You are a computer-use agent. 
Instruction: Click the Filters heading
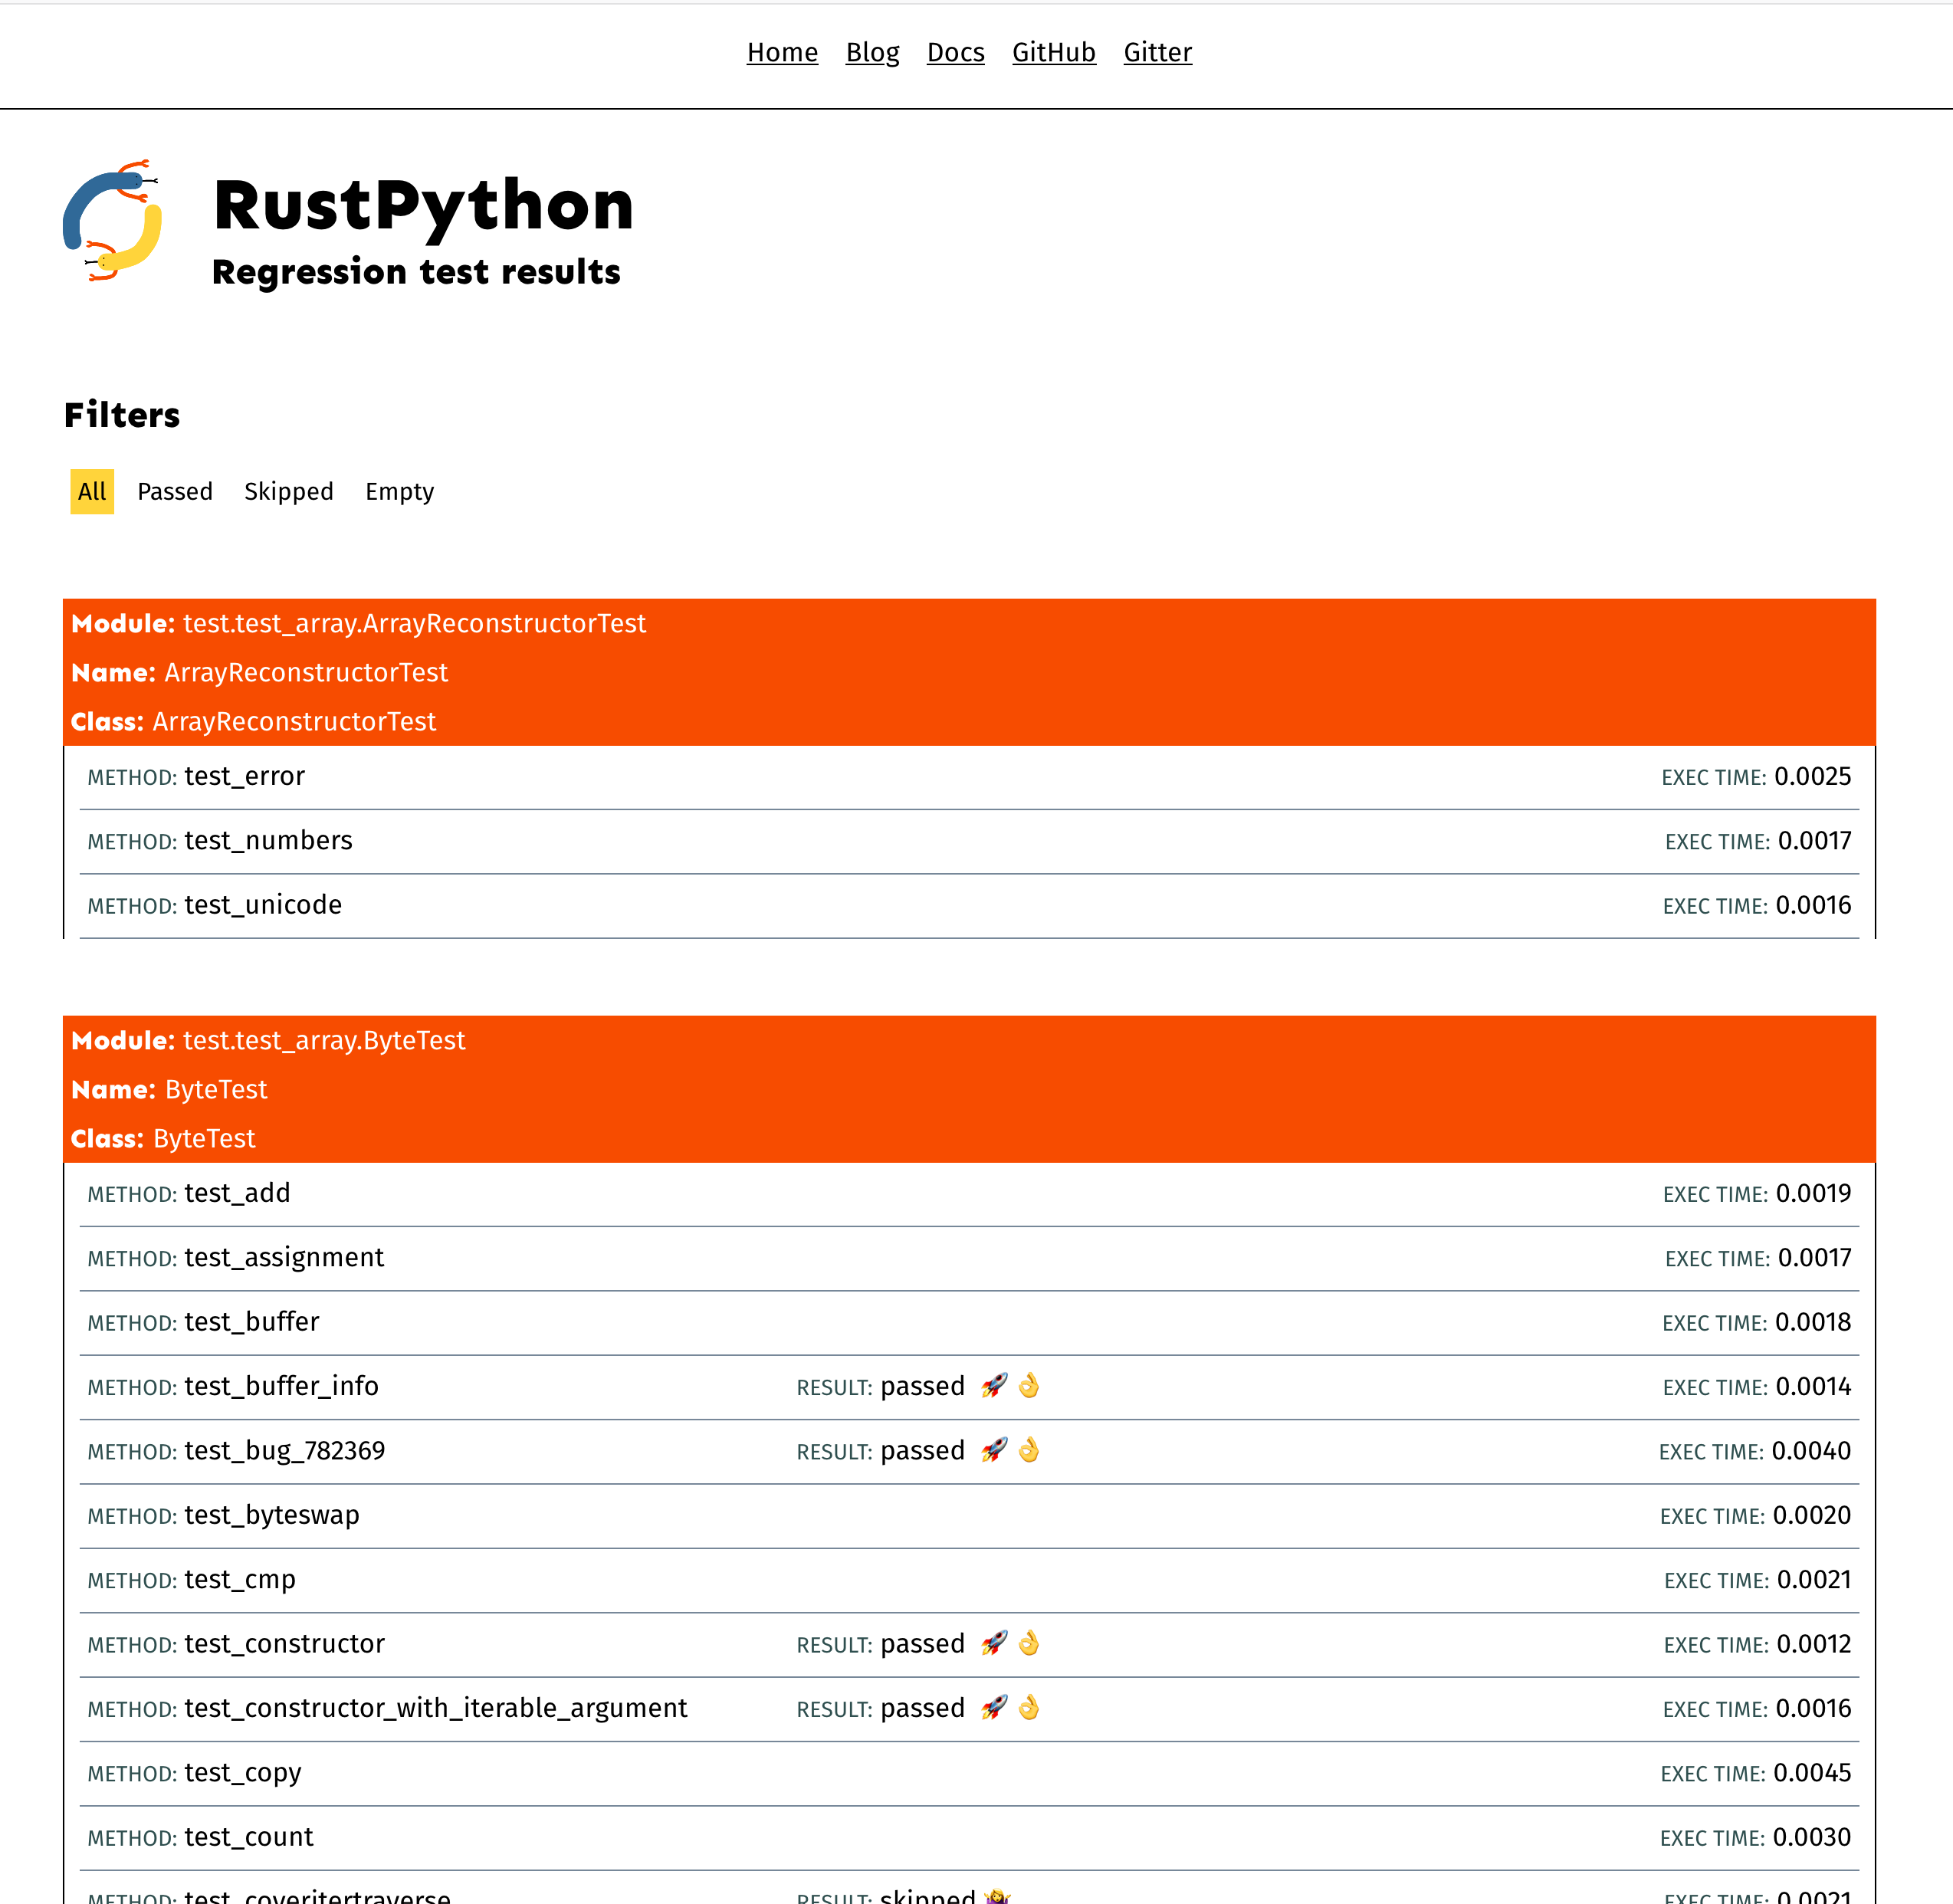122,415
